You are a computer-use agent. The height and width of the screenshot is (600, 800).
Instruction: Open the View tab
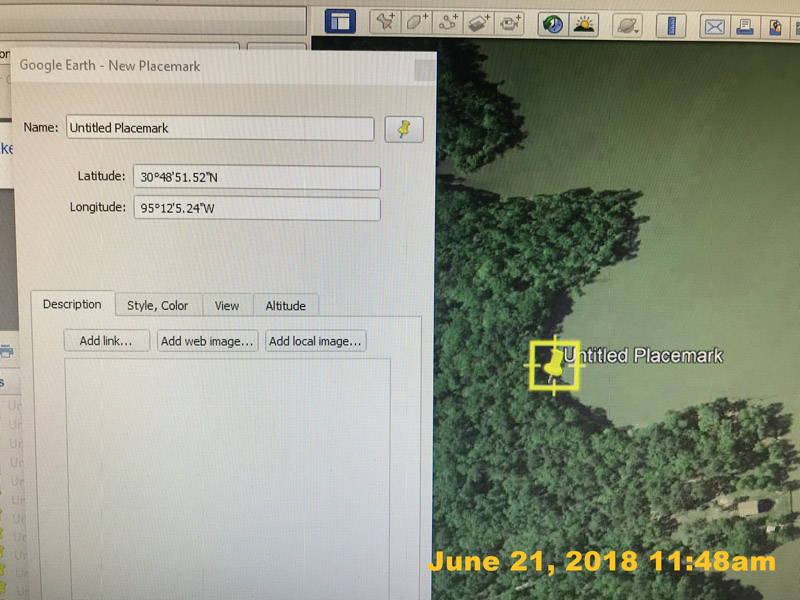[227, 305]
